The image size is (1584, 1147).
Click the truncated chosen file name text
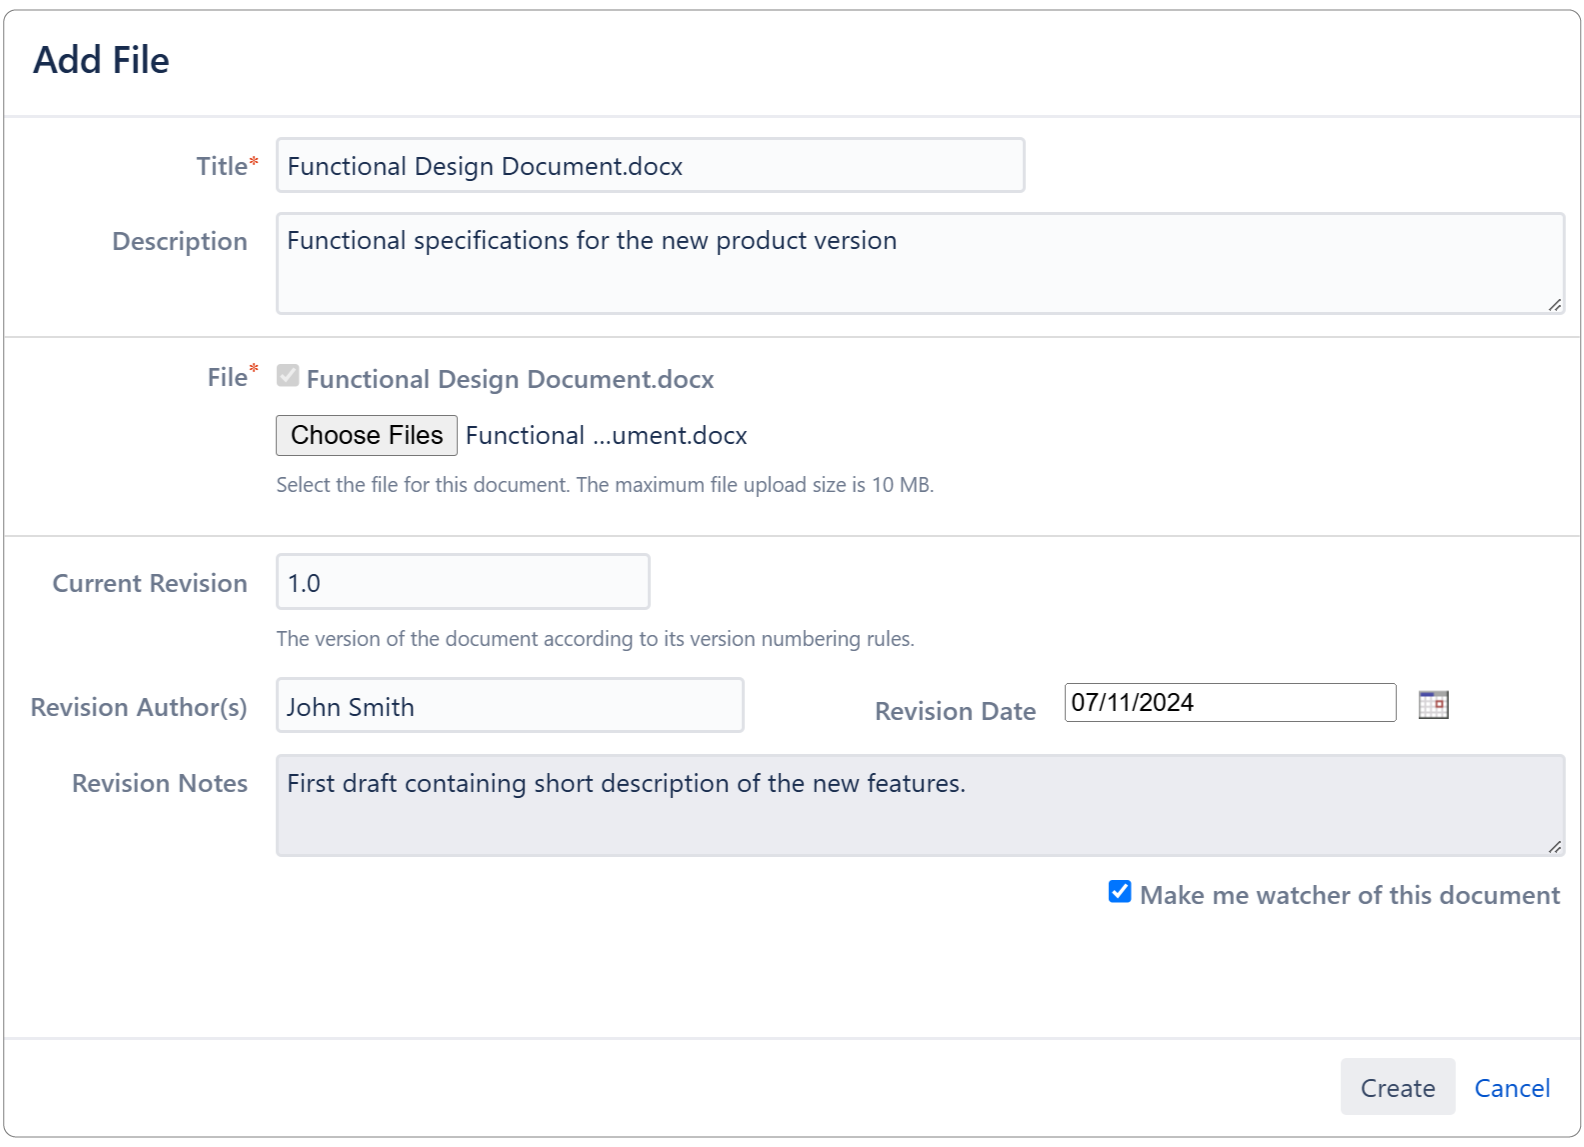click(x=606, y=436)
